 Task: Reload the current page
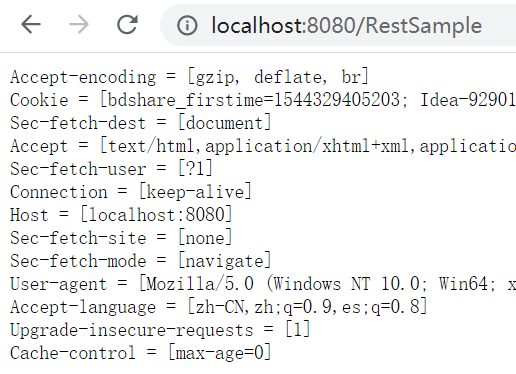pos(127,24)
